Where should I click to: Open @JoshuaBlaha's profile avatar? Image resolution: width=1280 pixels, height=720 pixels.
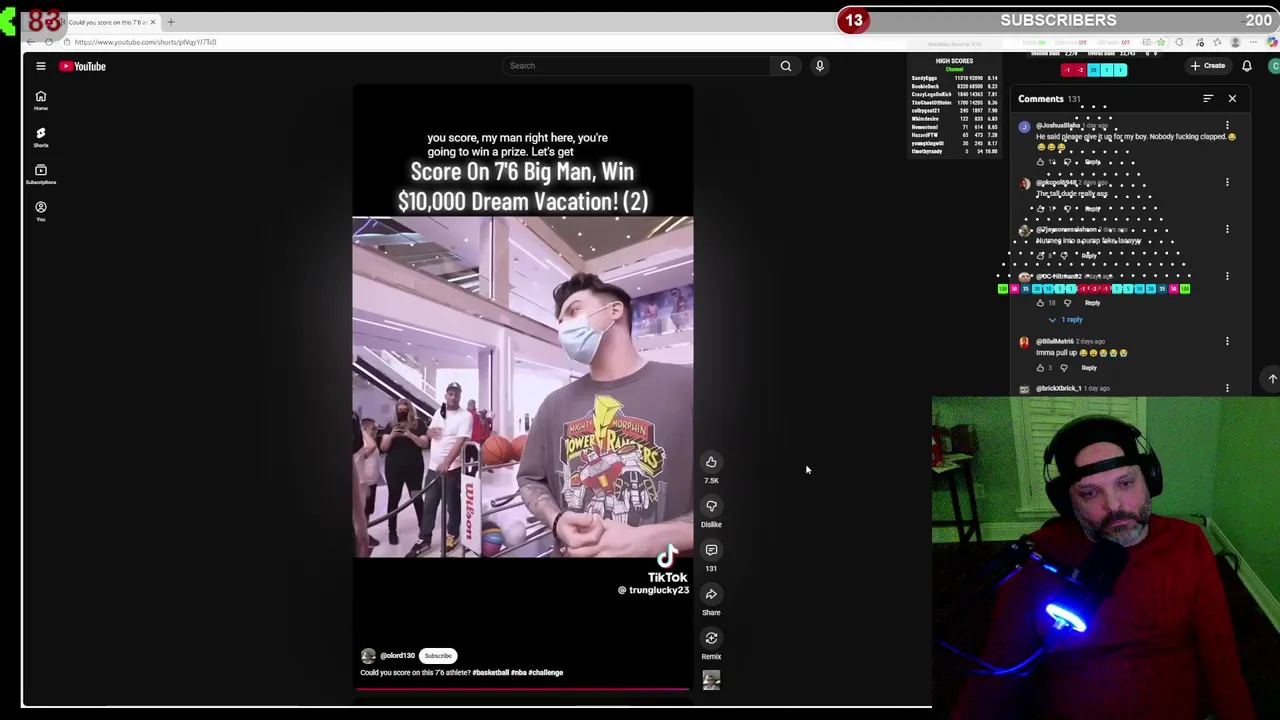[1024, 127]
